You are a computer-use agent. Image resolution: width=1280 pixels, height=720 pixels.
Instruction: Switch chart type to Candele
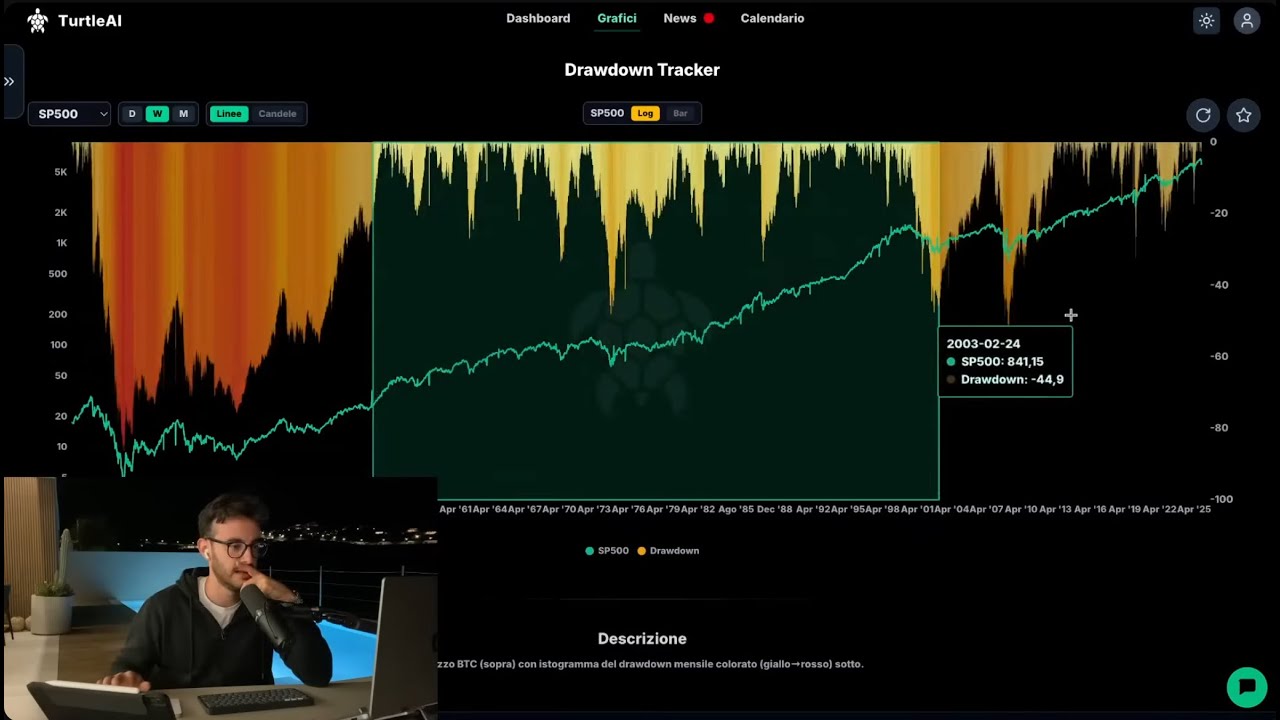pos(277,114)
